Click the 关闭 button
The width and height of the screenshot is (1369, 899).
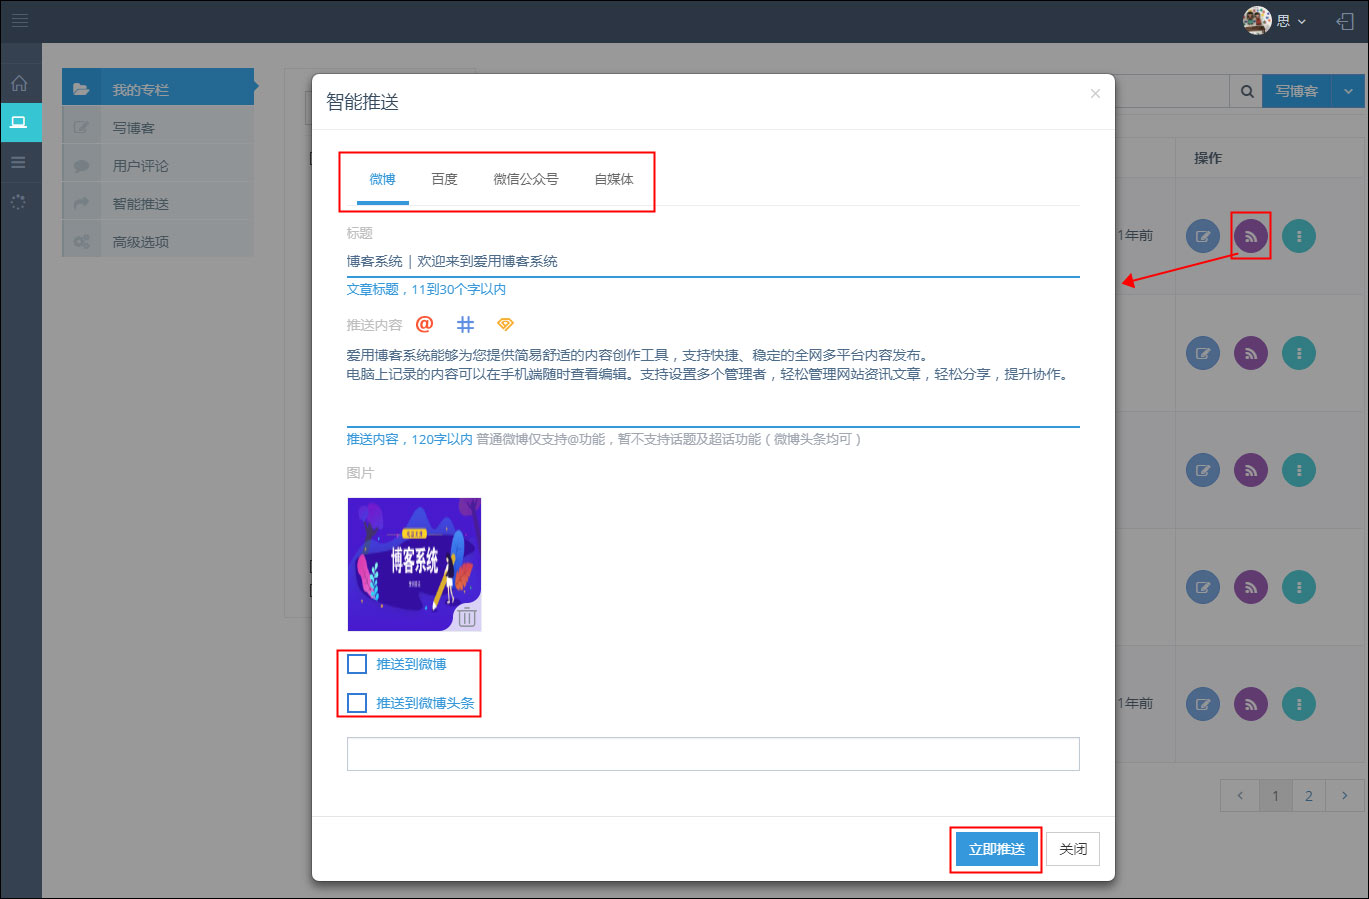point(1073,849)
